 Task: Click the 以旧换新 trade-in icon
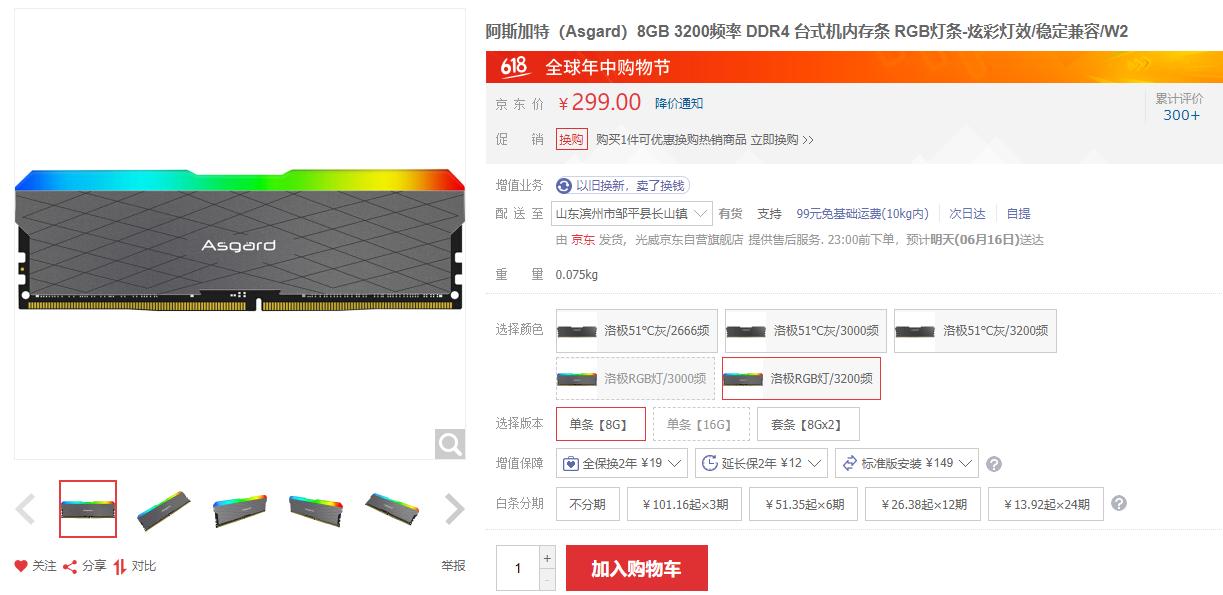564,186
